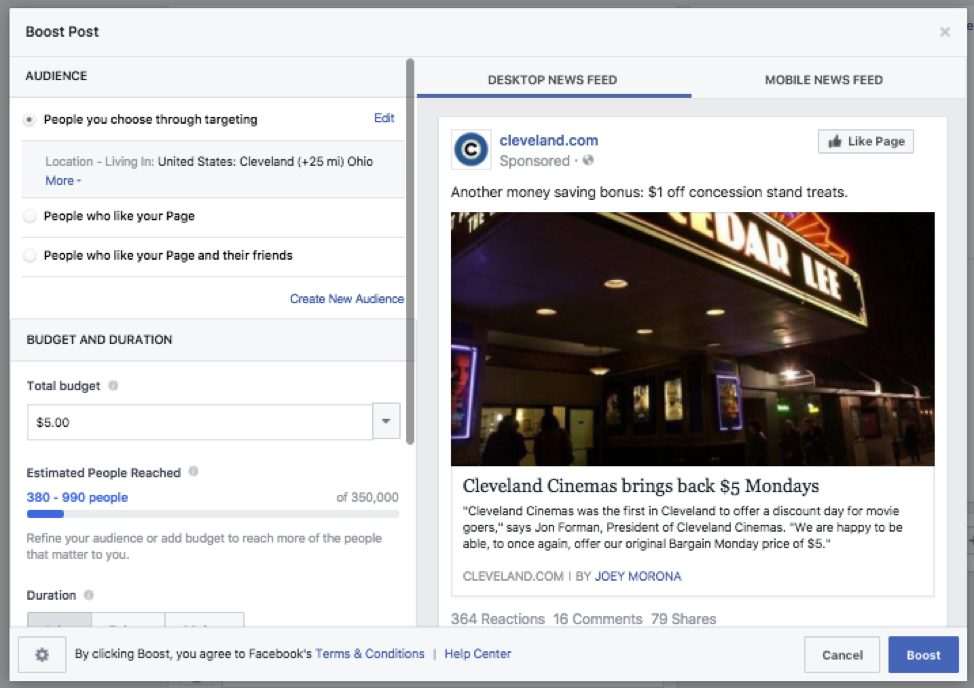Click the left panel vertical scrollbar
The height and width of the screenshot is (688, 974).
[x=410, y=251]
